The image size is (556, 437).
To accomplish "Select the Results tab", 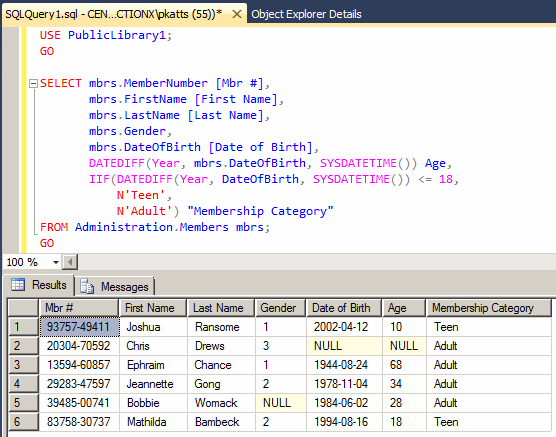I will (x=39, y=285).
